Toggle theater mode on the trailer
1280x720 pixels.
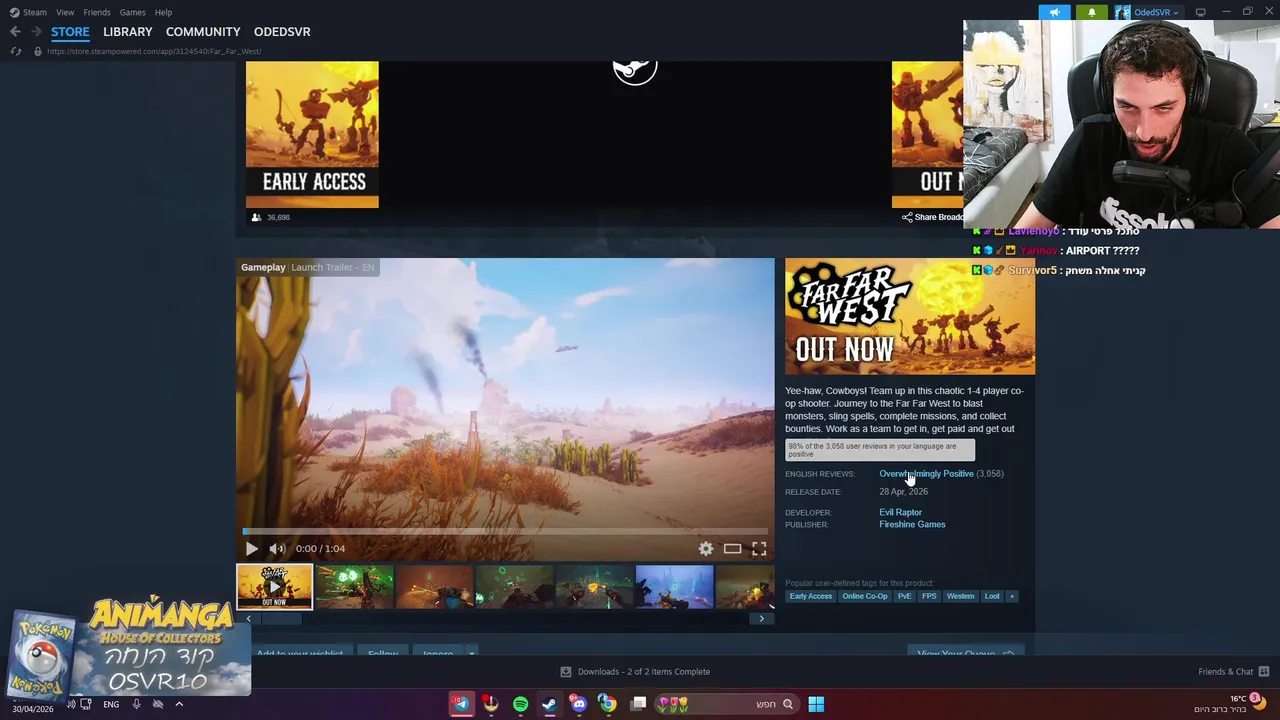pyautogui.click(x=732, y=548)
